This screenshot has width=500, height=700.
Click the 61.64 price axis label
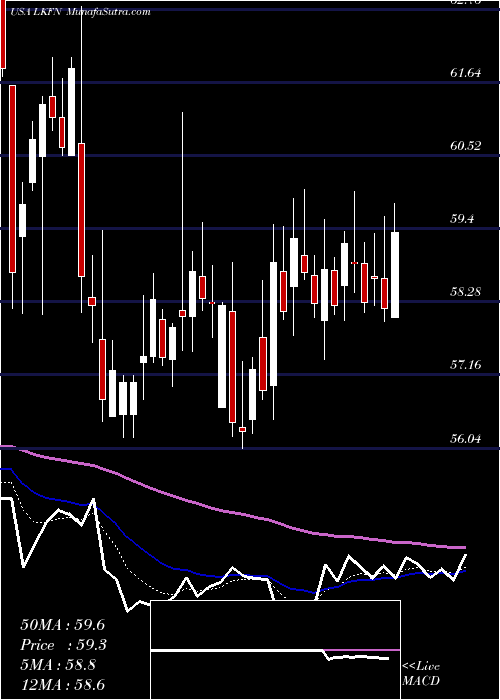(466, 72)
